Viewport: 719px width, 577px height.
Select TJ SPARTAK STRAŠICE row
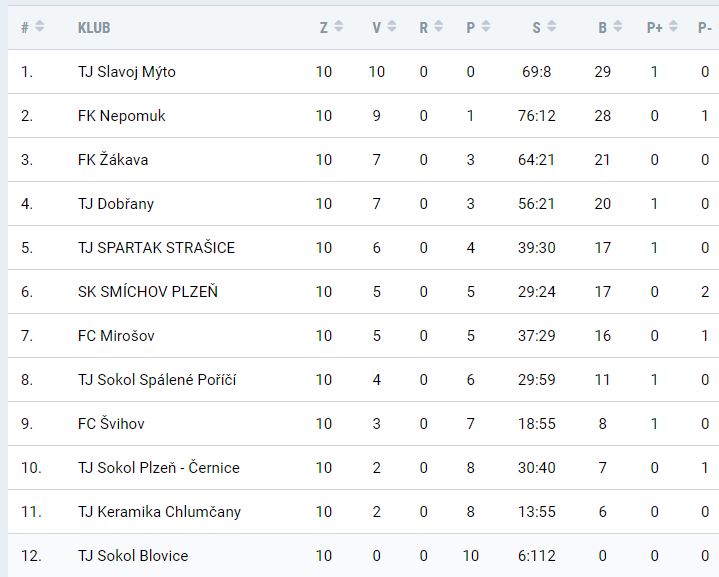pos(156,248)
